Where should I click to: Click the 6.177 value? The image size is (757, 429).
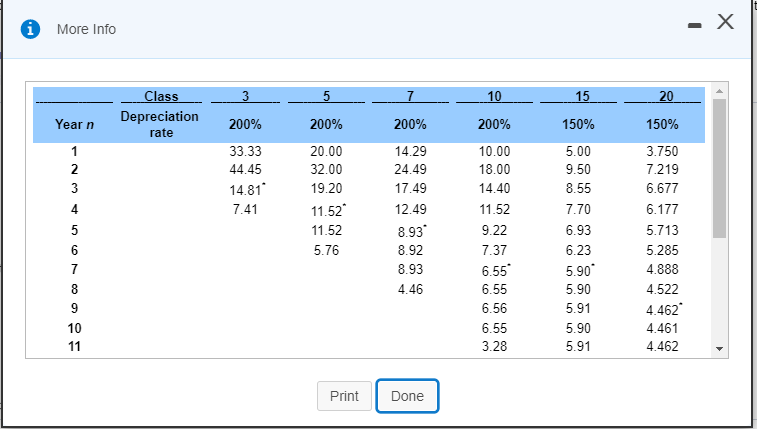pos(662,209)
